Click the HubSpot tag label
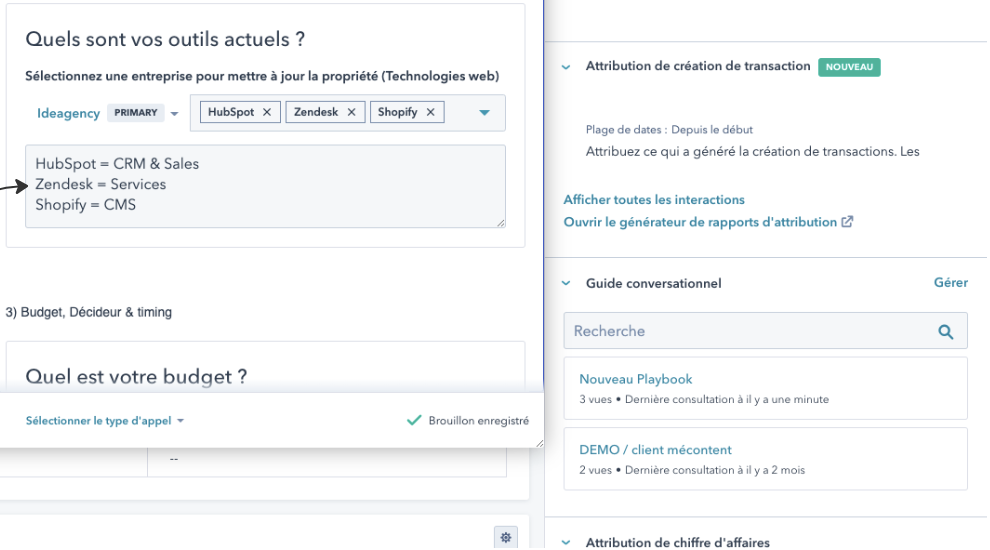990x550 pixels. click(230, 112)
